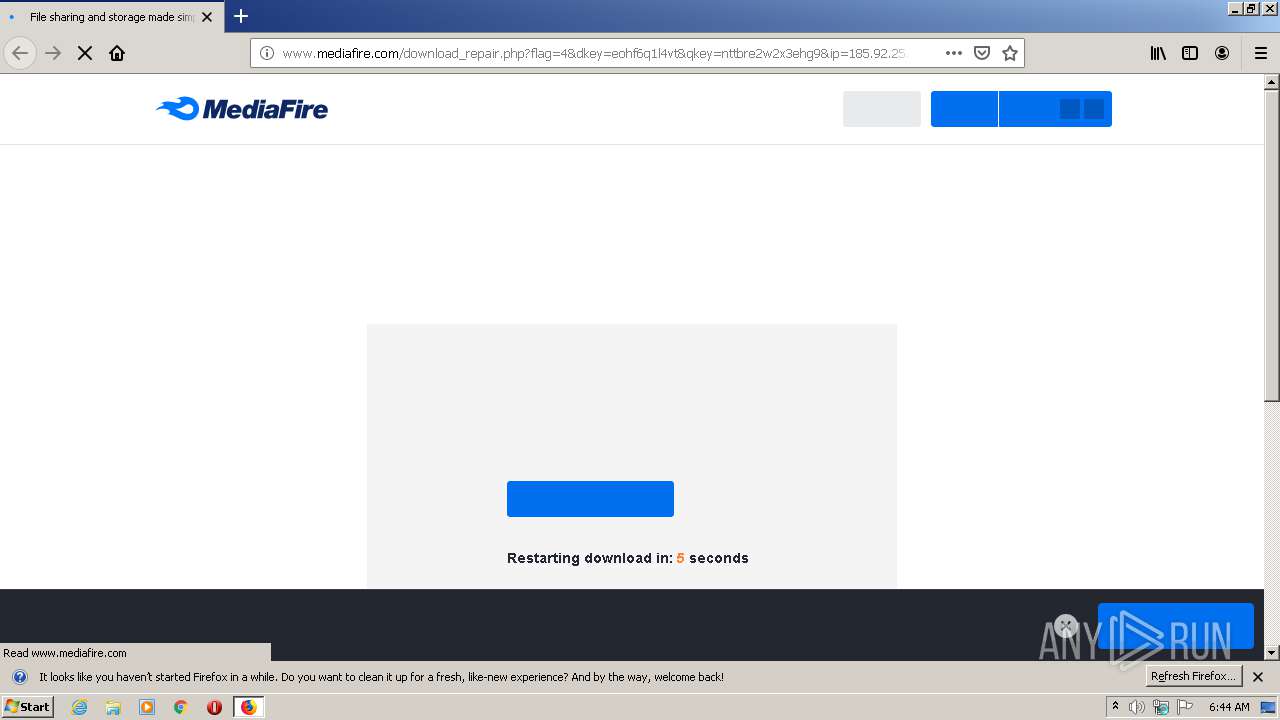1280x720 pixels.
Task: Open the network tray icon
Action: click(1161, 707)
